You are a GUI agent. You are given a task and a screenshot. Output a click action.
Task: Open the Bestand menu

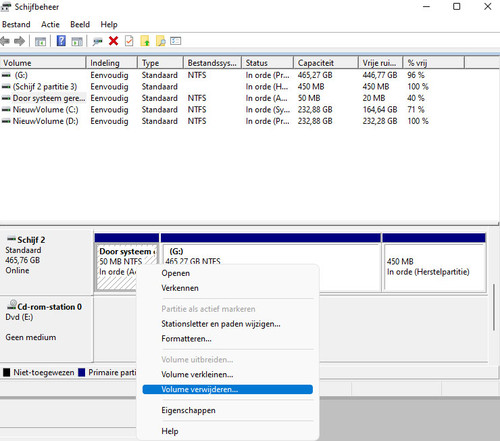16,24
